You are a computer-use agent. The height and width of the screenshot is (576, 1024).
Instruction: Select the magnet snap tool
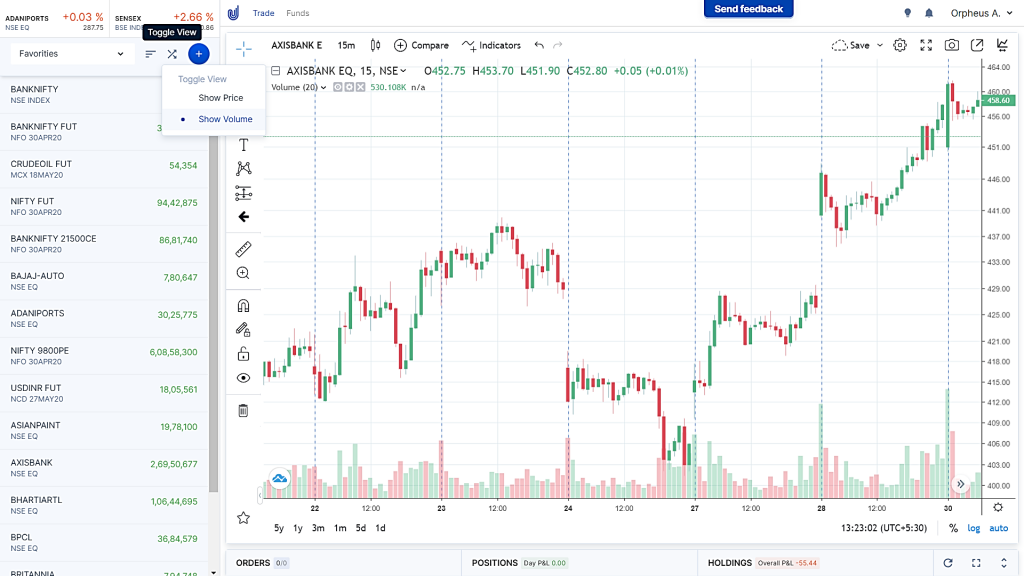[x=243, y=306]
